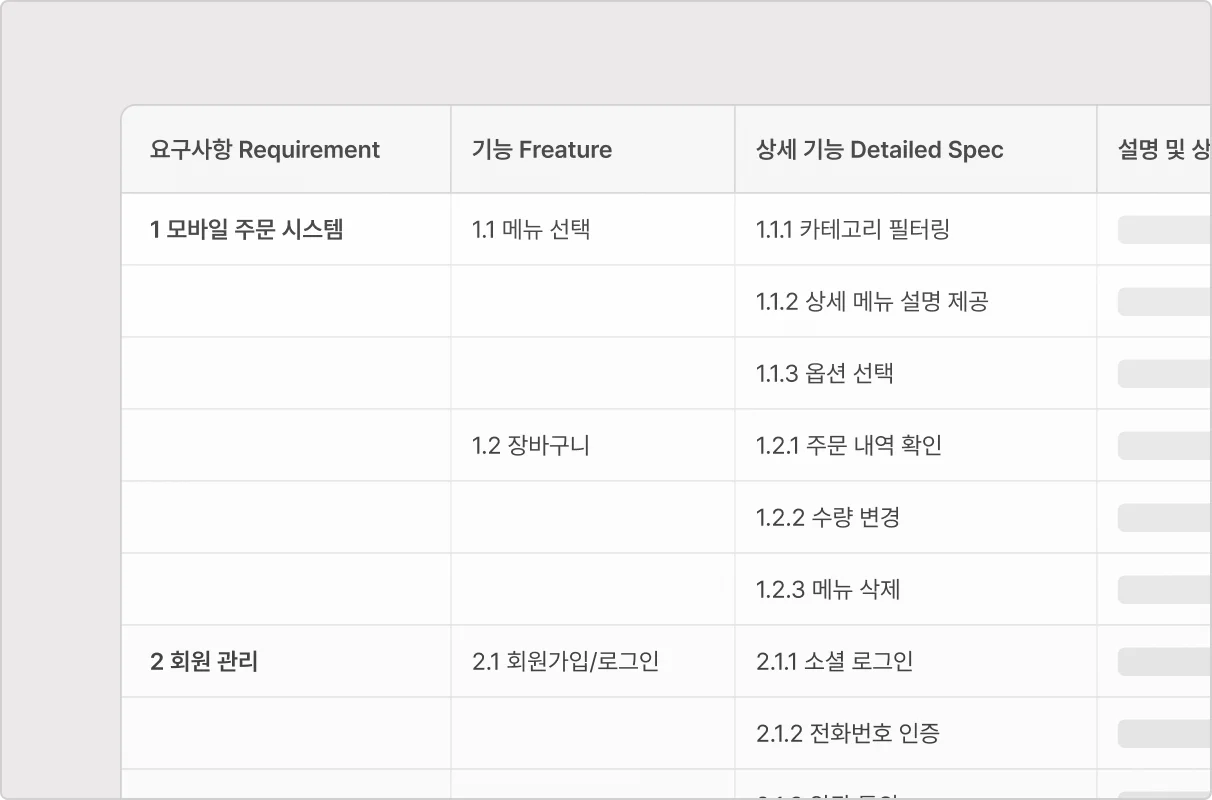Click the 2.1 회원가입/로그인 cell
The image size is (1212, 800).
point(565,662)
